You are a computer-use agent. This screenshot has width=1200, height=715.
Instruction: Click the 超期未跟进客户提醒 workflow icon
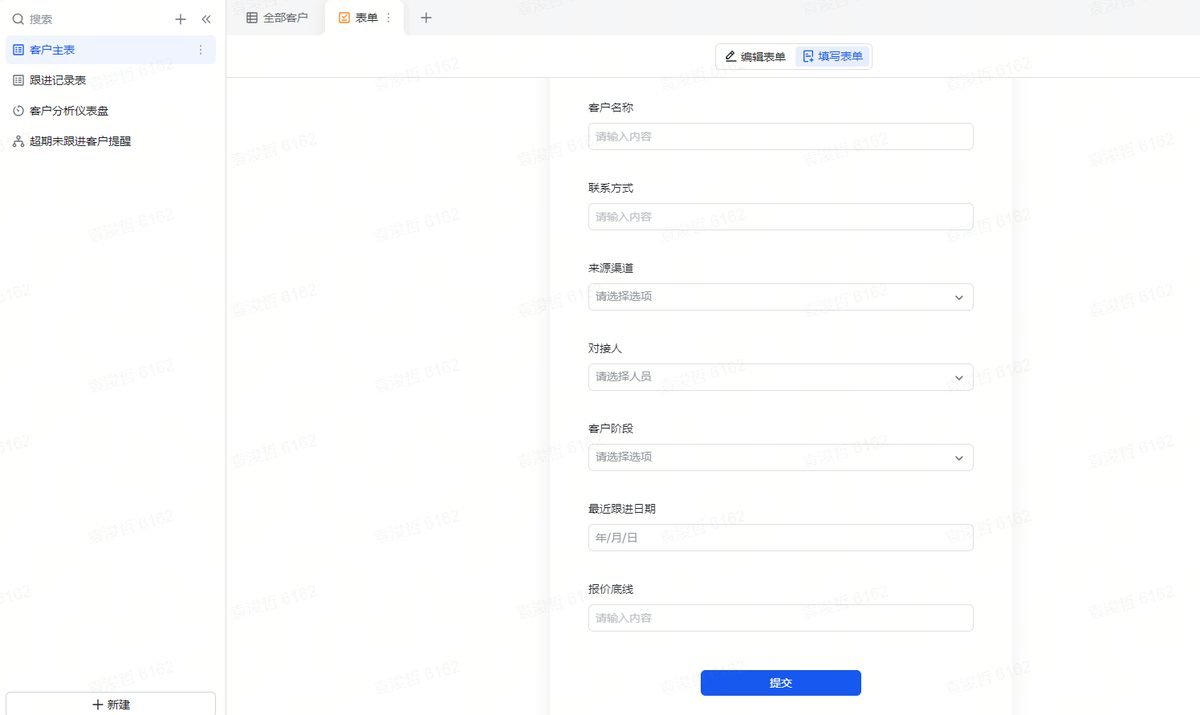point(18,141)
